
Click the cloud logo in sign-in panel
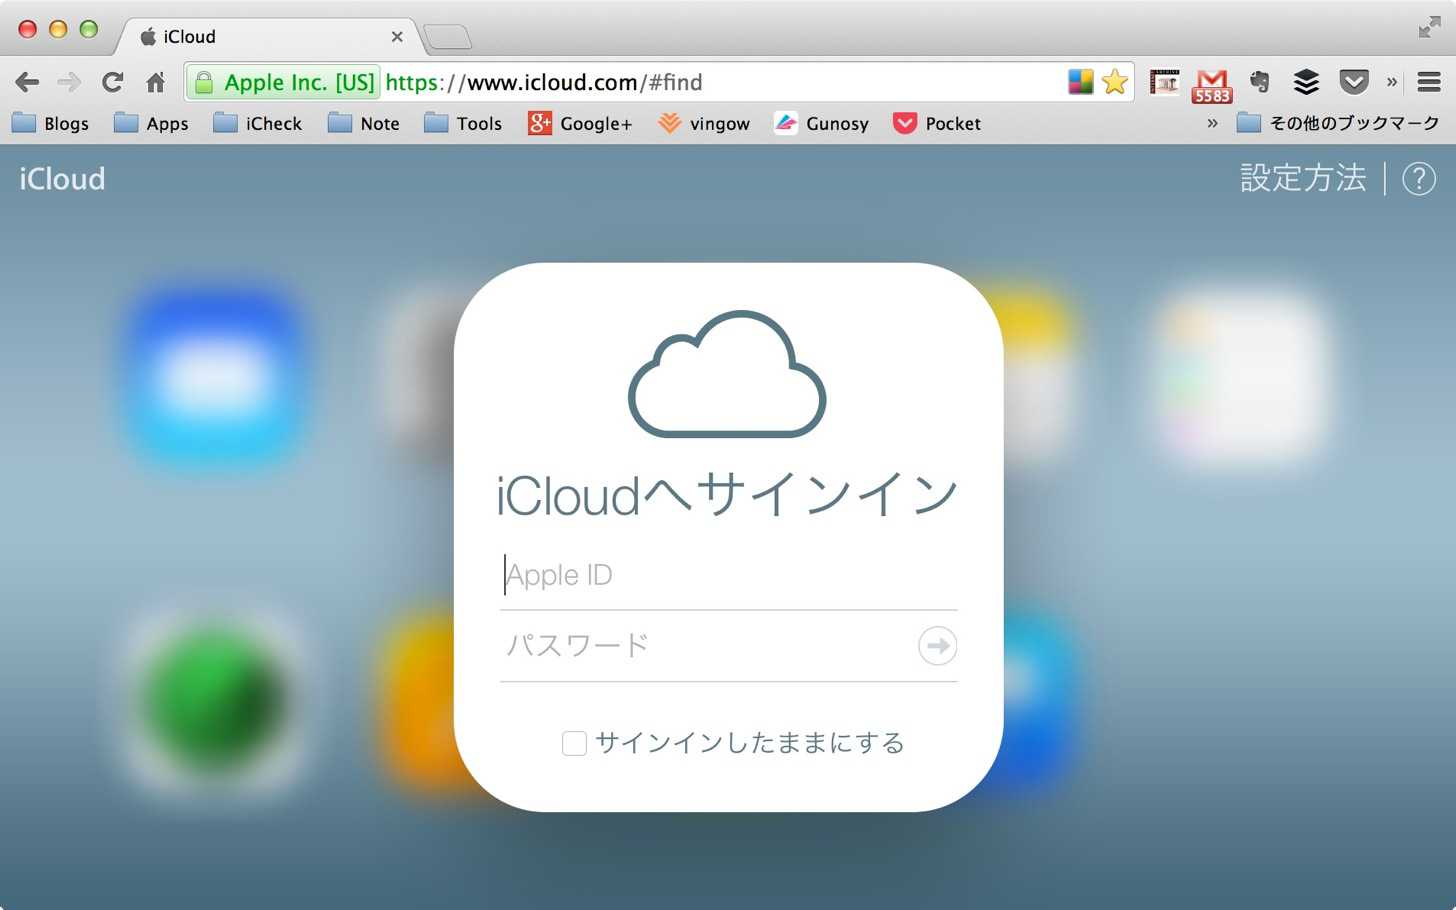(x=727, y=374)
